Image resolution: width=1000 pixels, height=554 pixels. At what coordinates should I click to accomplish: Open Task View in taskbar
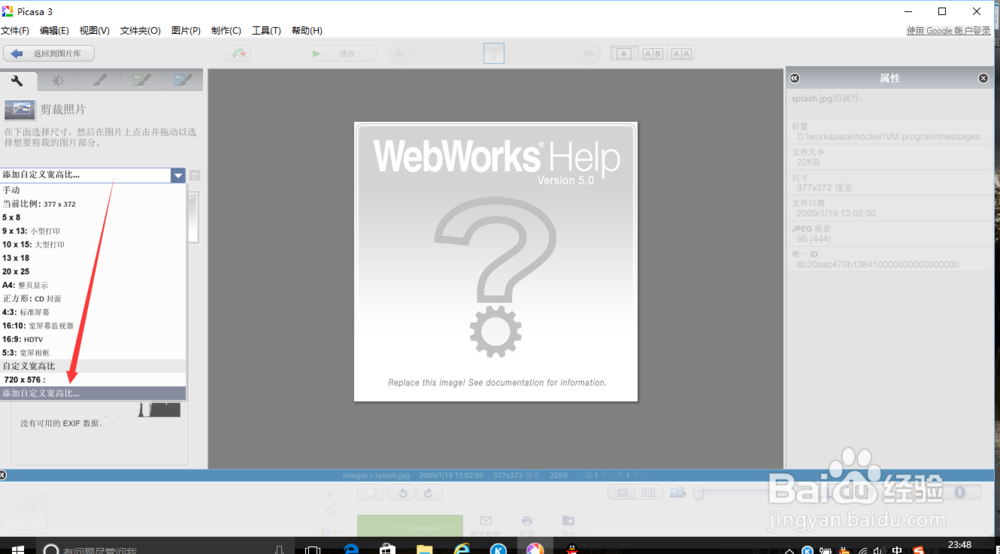312,549
